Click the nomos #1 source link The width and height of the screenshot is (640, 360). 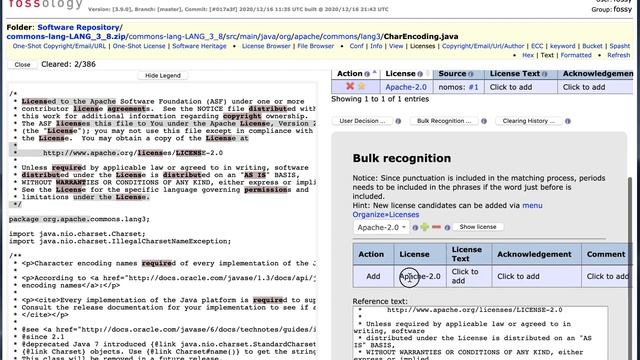point(473,87)
